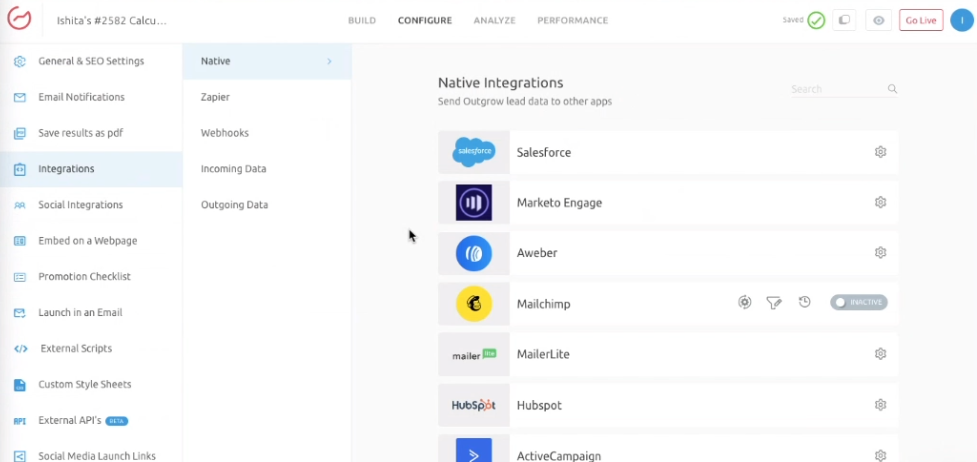Screen dimensions: 977x462
Task: Click the Go Live button
Action: [921, 20]
